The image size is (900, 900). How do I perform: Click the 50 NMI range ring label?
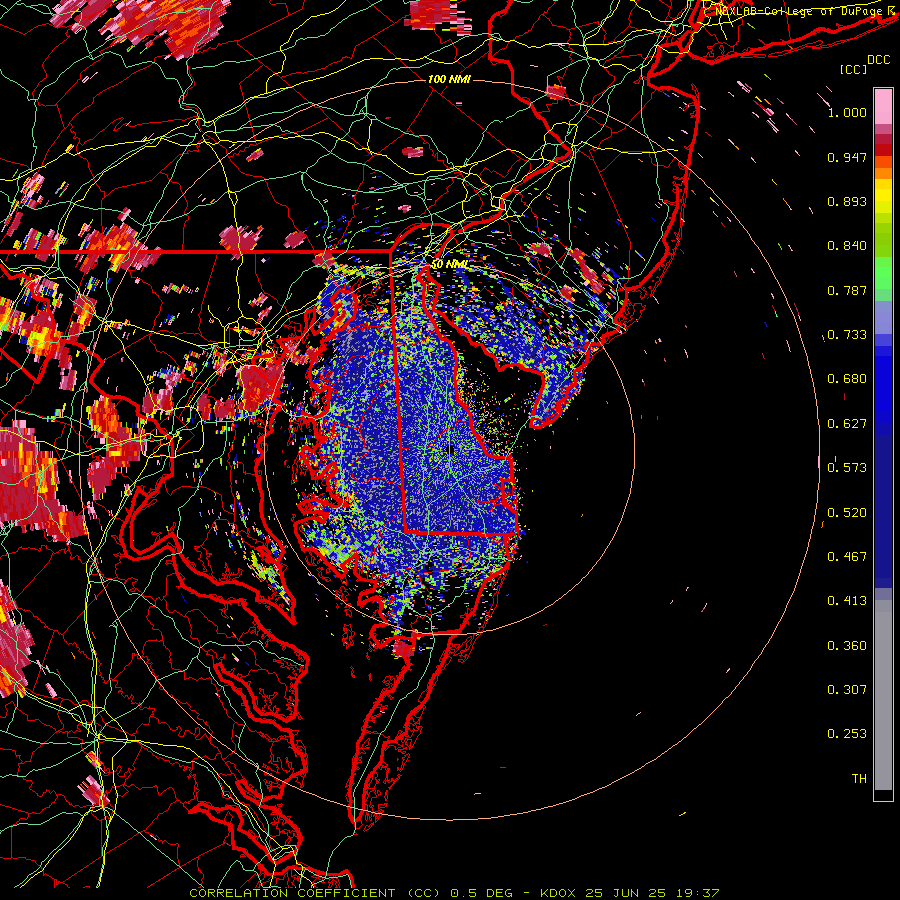449,264
